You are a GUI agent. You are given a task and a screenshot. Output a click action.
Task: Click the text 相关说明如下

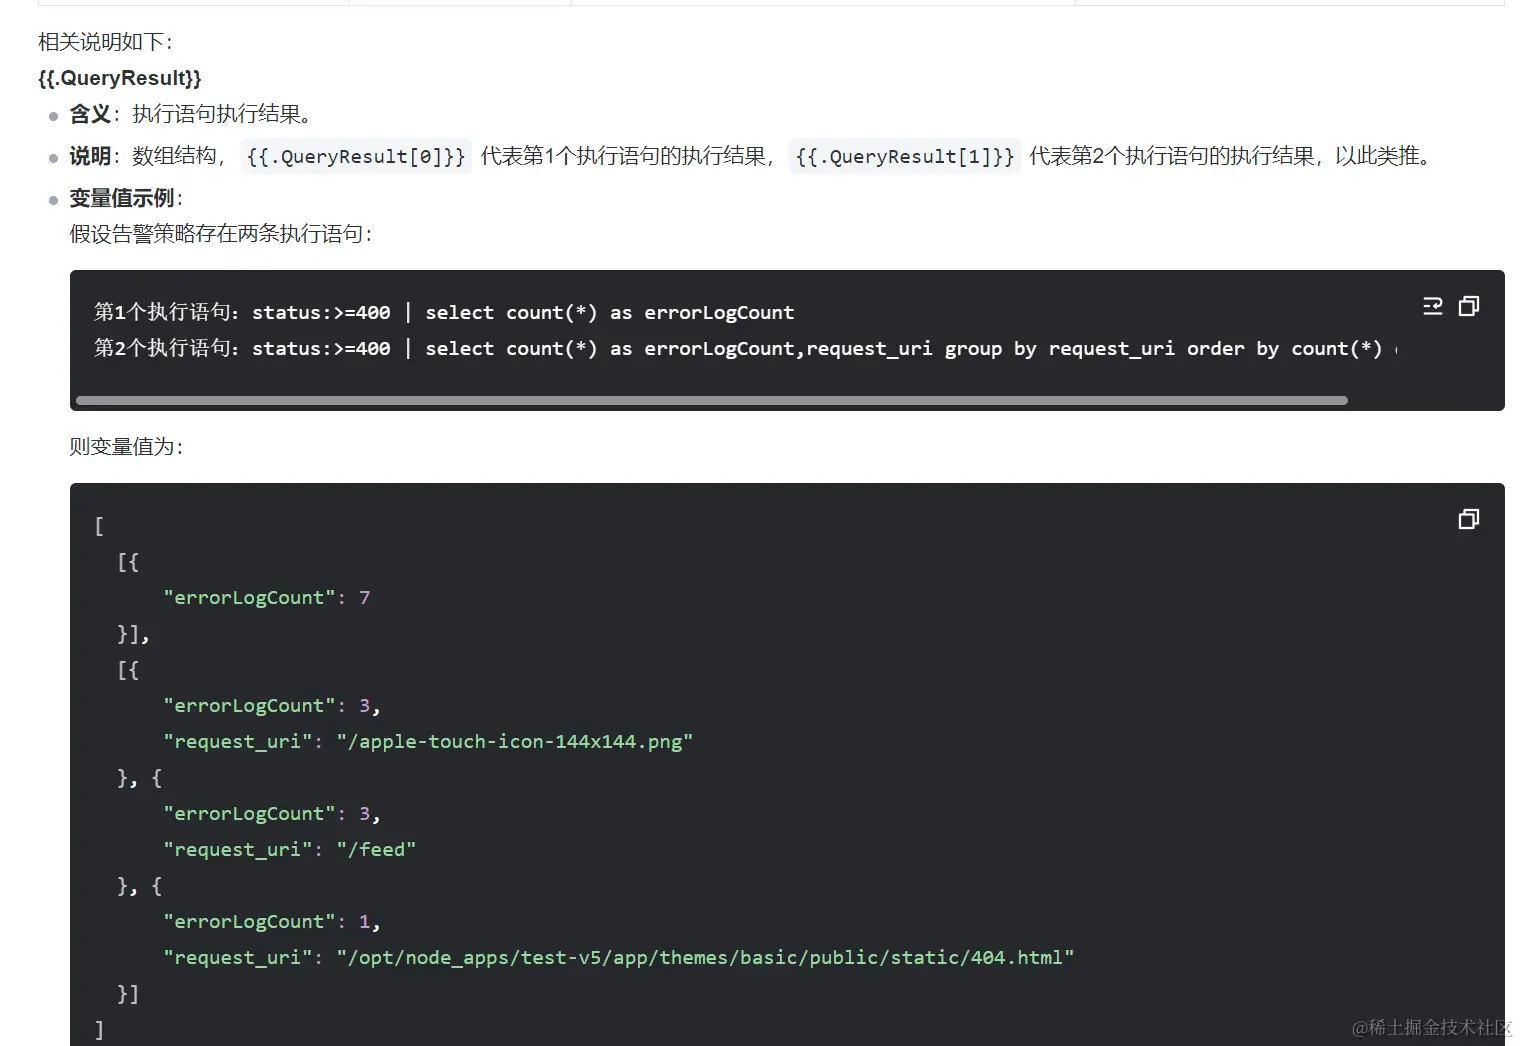point(105,42)
